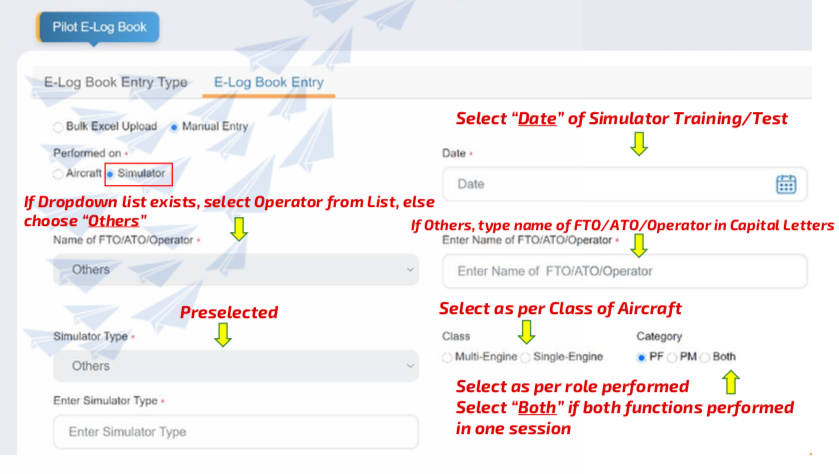
Task: Select Aircraft under Performed on
Action: [x=58, y=174]
